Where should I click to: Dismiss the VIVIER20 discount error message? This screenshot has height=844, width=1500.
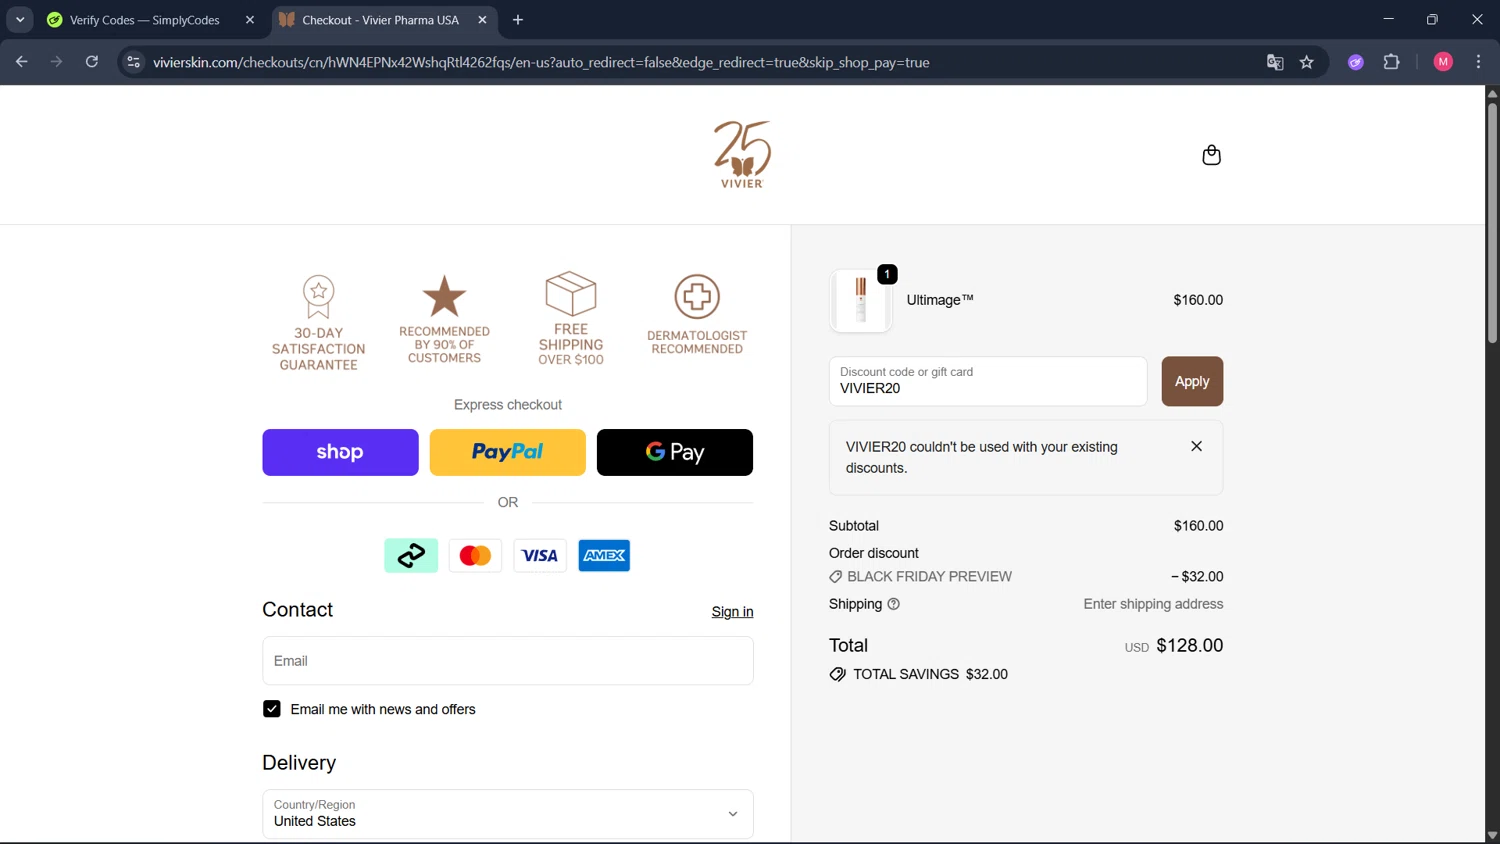[x=1196, y=446]
